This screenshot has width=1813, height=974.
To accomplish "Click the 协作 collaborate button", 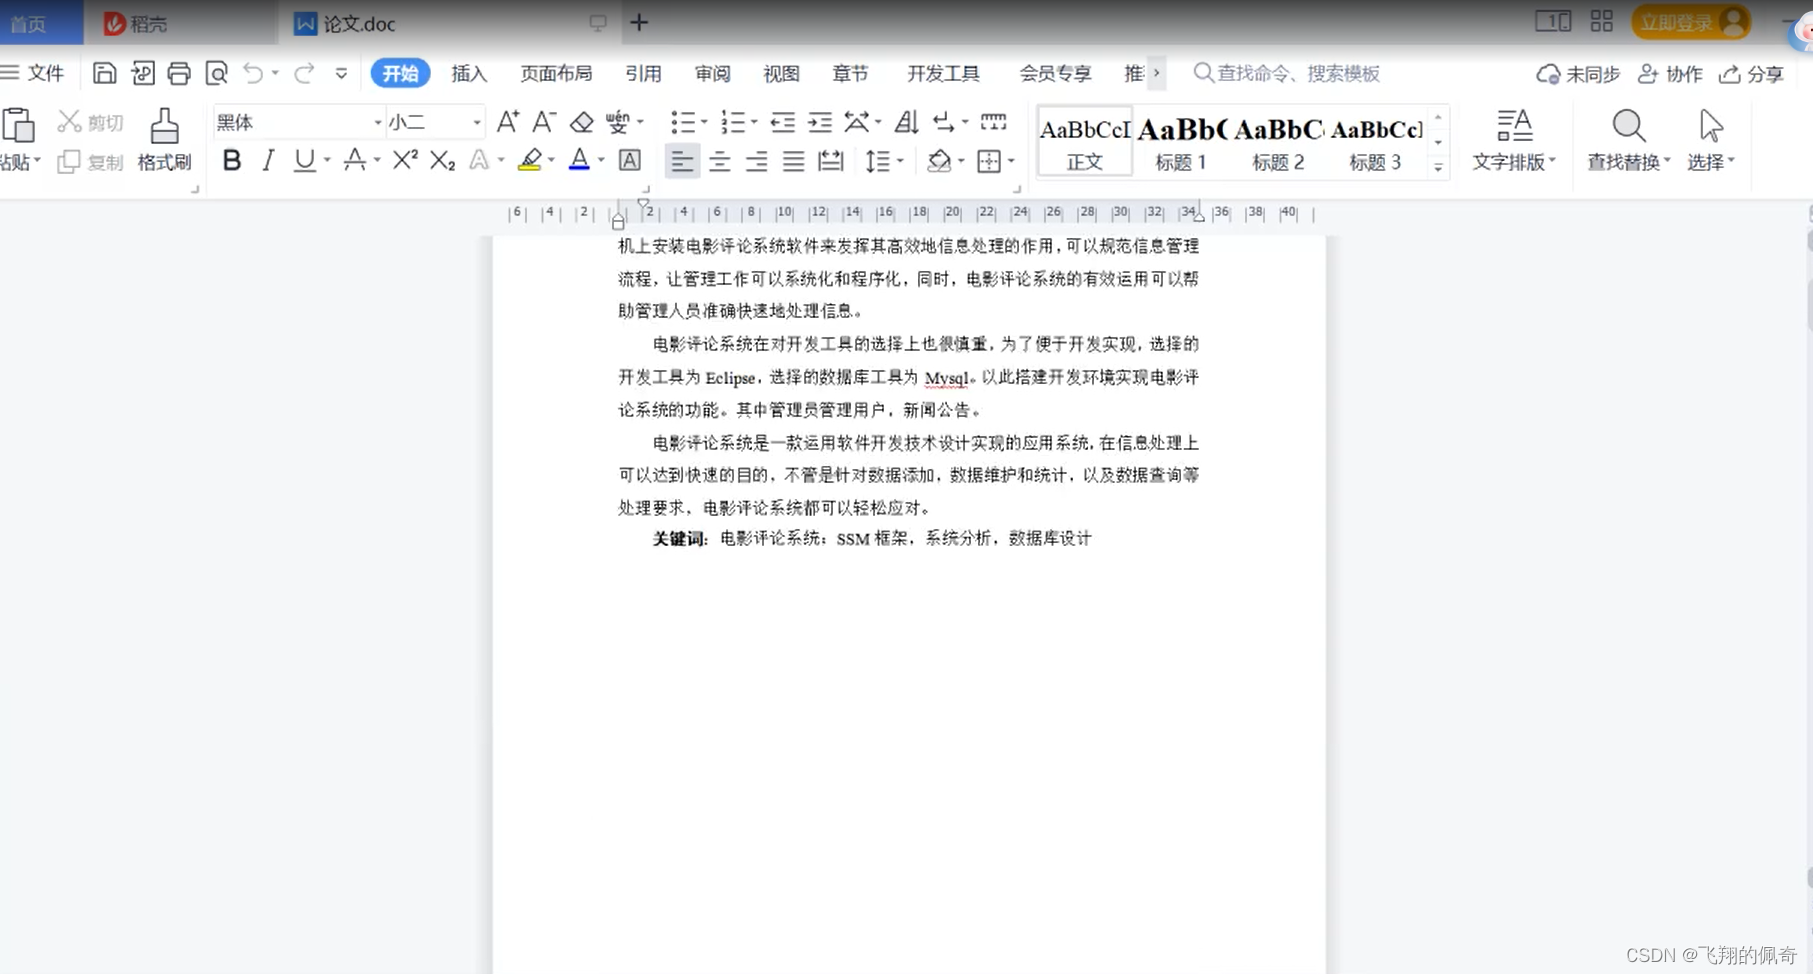I will coord(1670,74).
